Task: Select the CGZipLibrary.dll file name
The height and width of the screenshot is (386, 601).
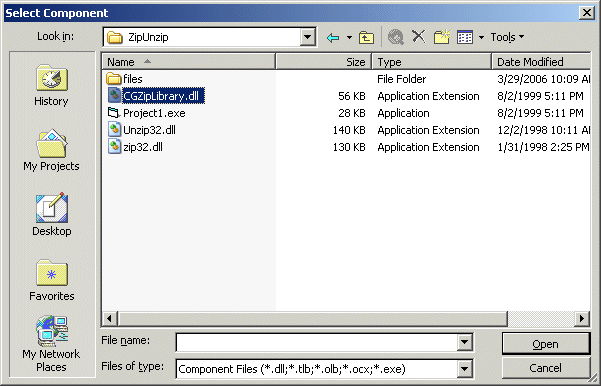Action: [x=163, y=96]
